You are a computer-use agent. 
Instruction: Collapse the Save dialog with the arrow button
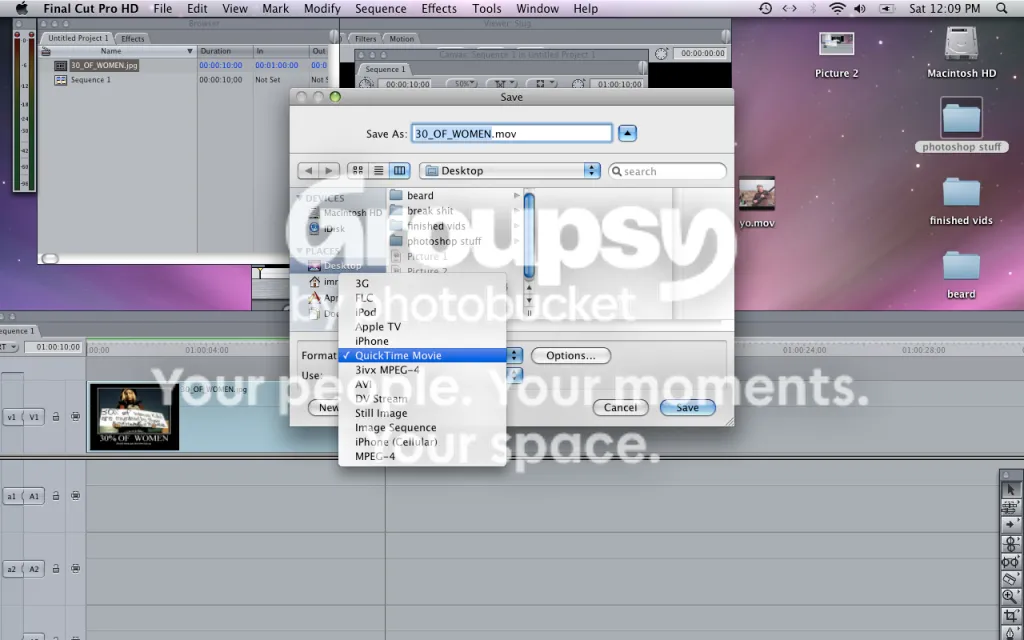coord(627,133)
